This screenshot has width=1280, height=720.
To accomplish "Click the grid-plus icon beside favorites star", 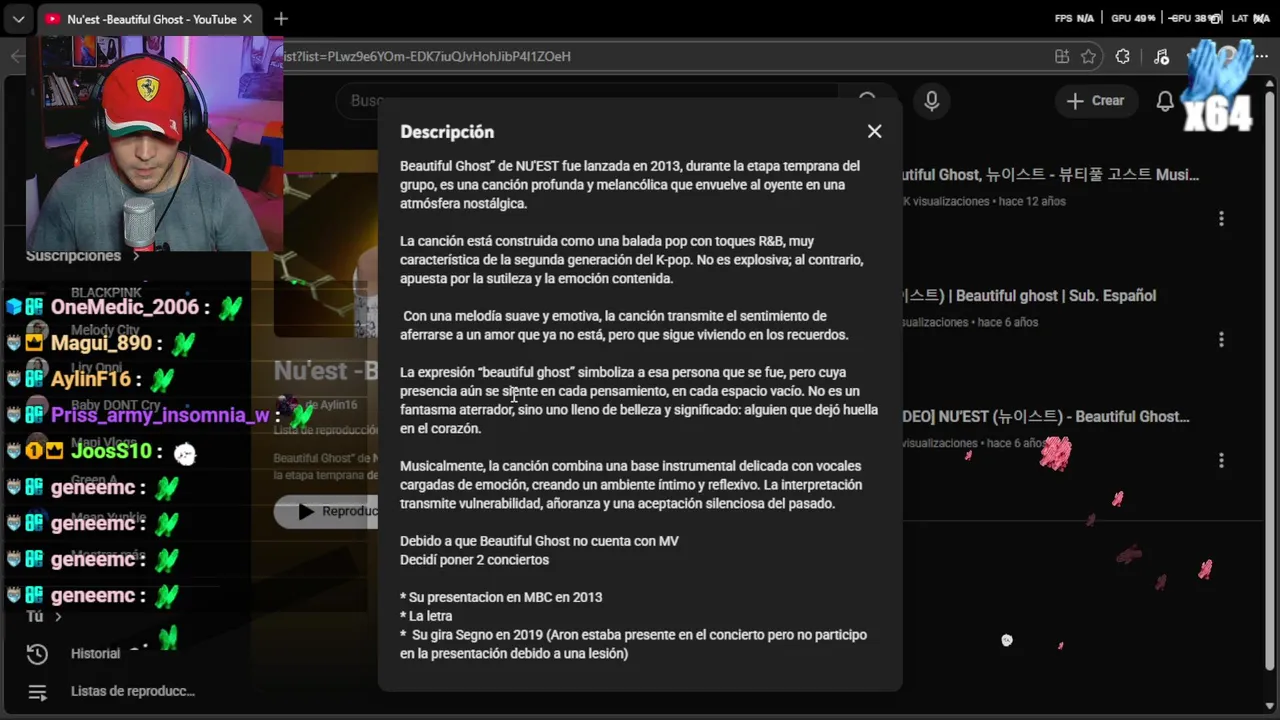I will click(x=1062, y=57).
